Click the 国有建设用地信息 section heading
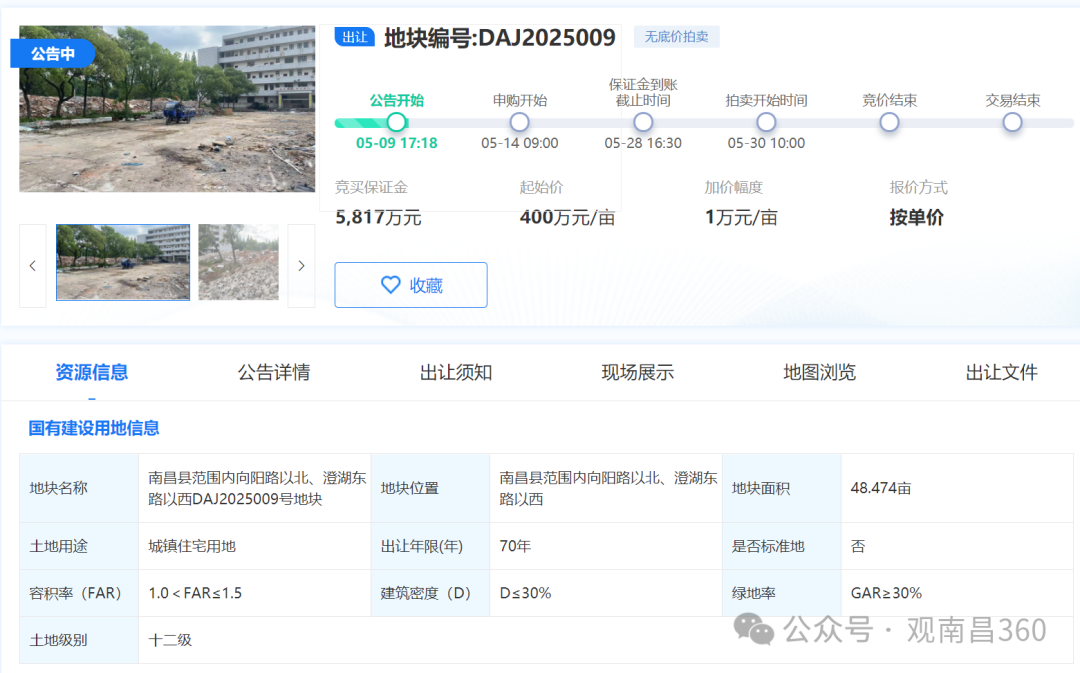 point(94,428)
